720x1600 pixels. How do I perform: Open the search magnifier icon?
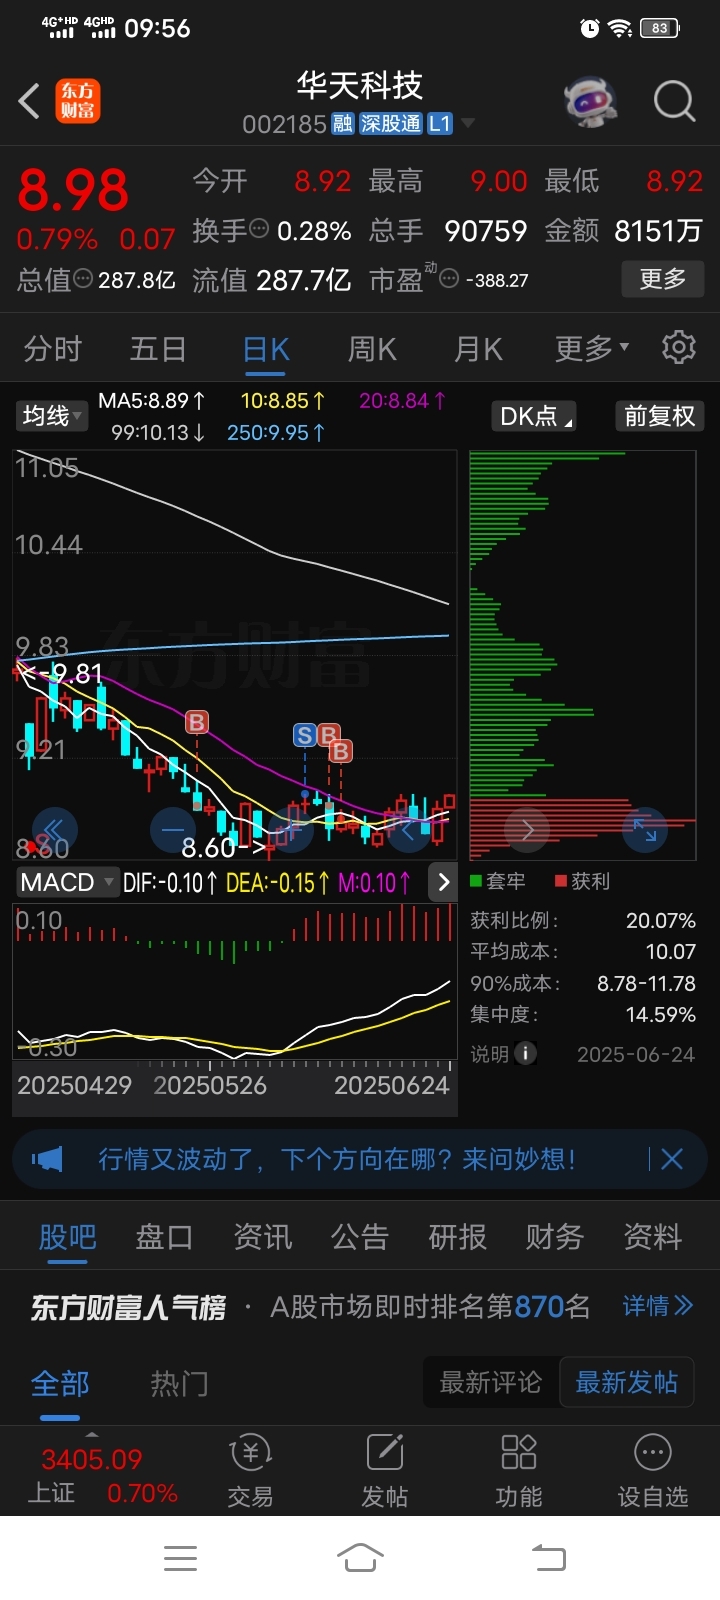pos(674,101)
